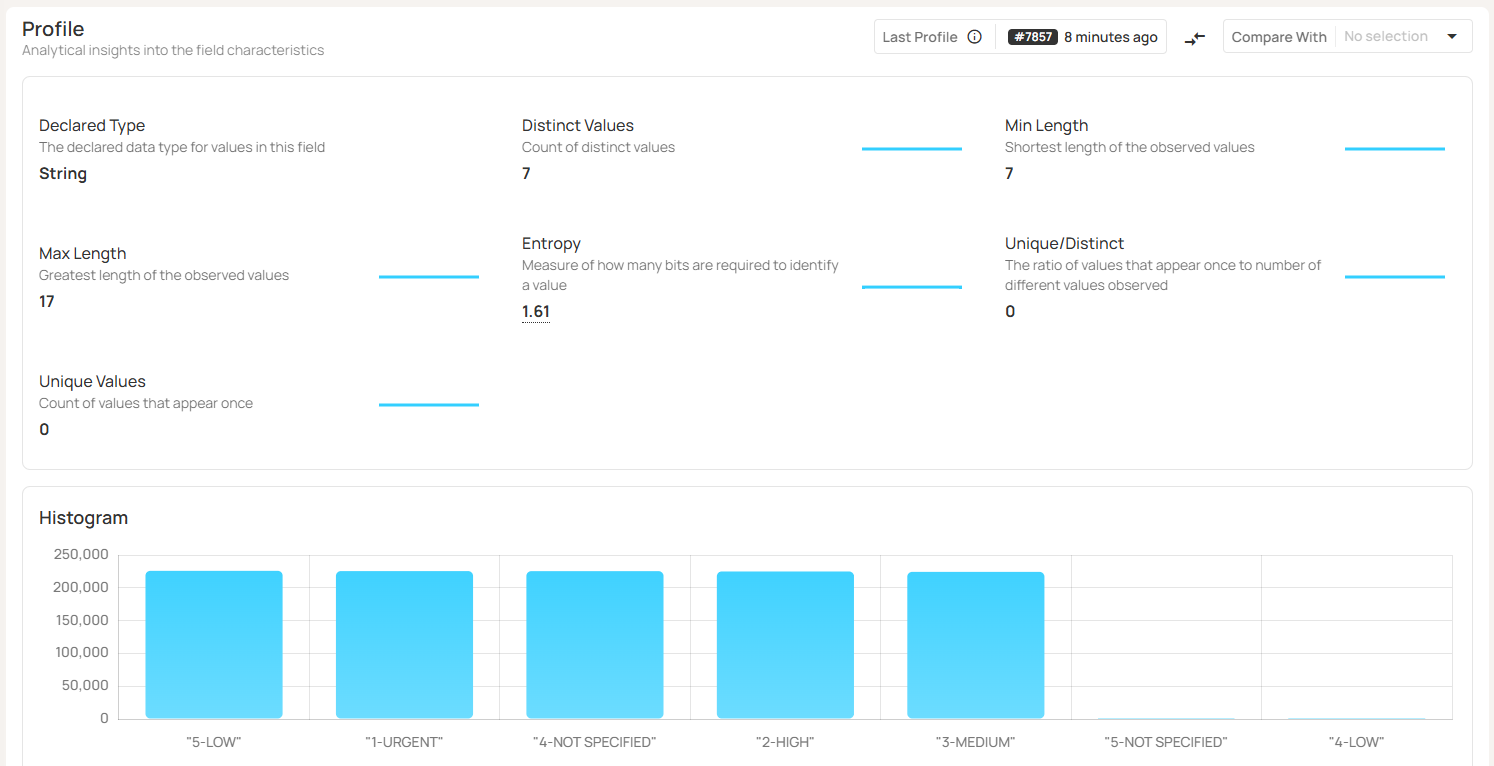Select the #7857 profile run badge
The width and height of the screenshot is (1494, 766).
(1032, 36)
